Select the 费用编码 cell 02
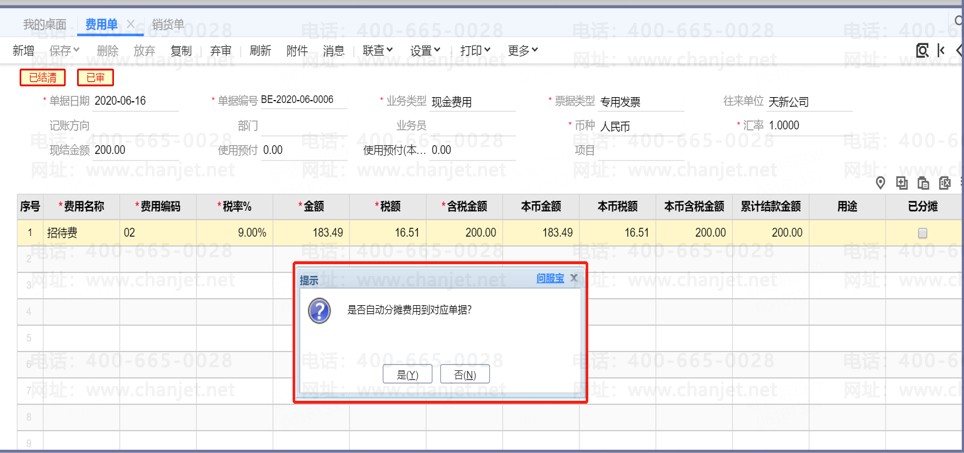The image size is (964, 453). pyautogui.click(x=158, y=233)
